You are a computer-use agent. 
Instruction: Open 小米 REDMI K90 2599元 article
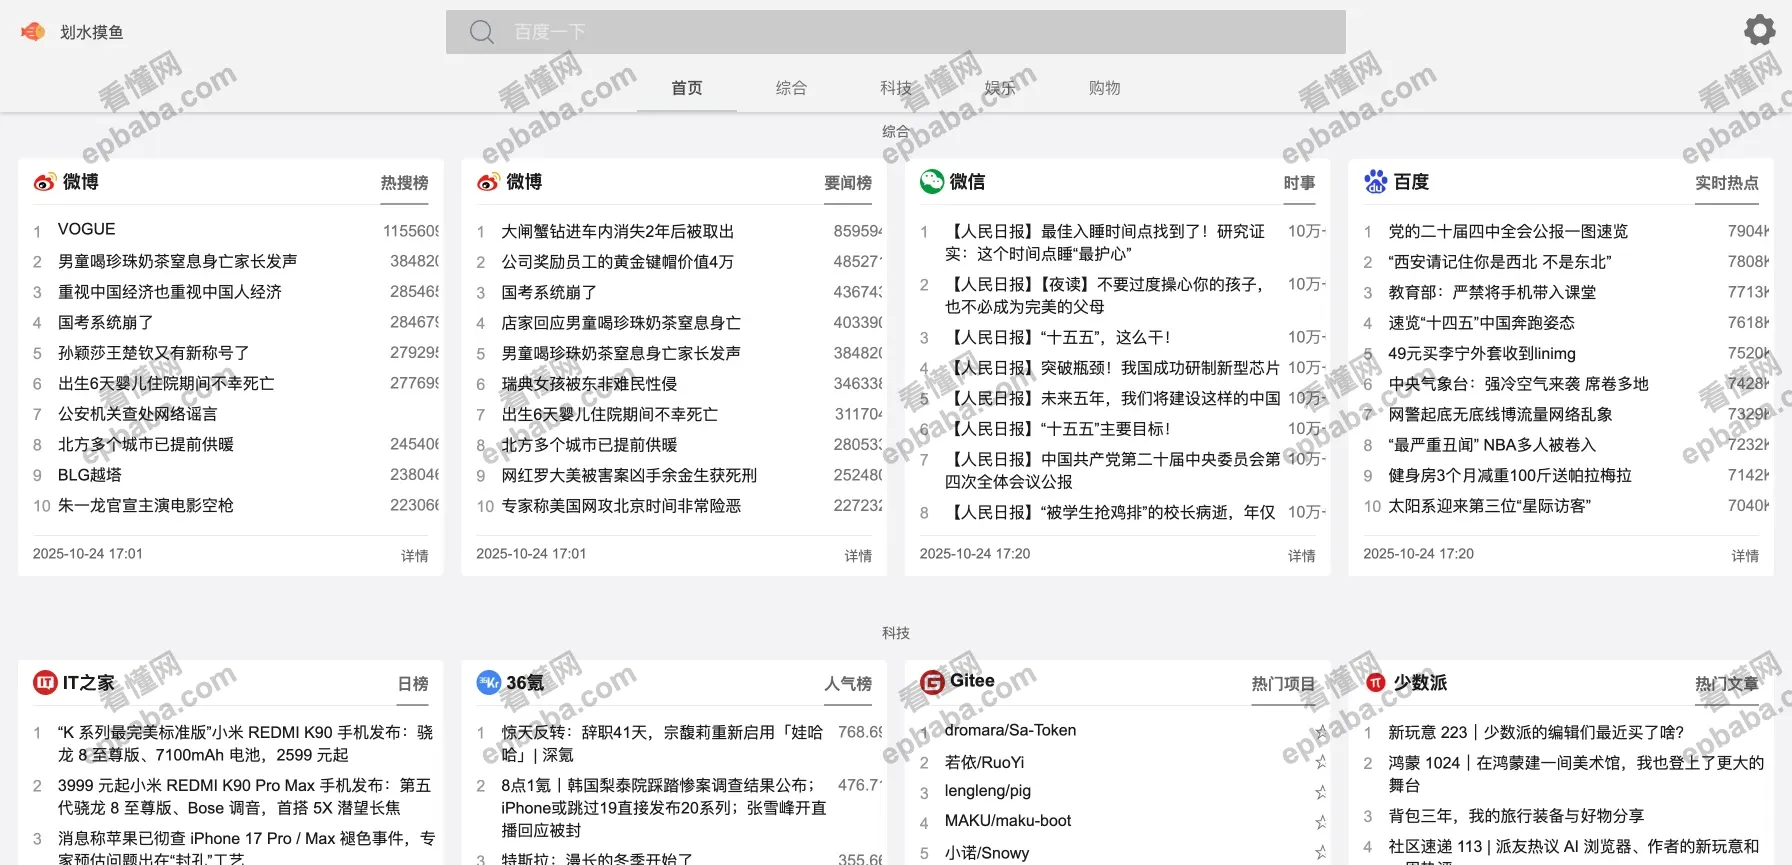246,744
